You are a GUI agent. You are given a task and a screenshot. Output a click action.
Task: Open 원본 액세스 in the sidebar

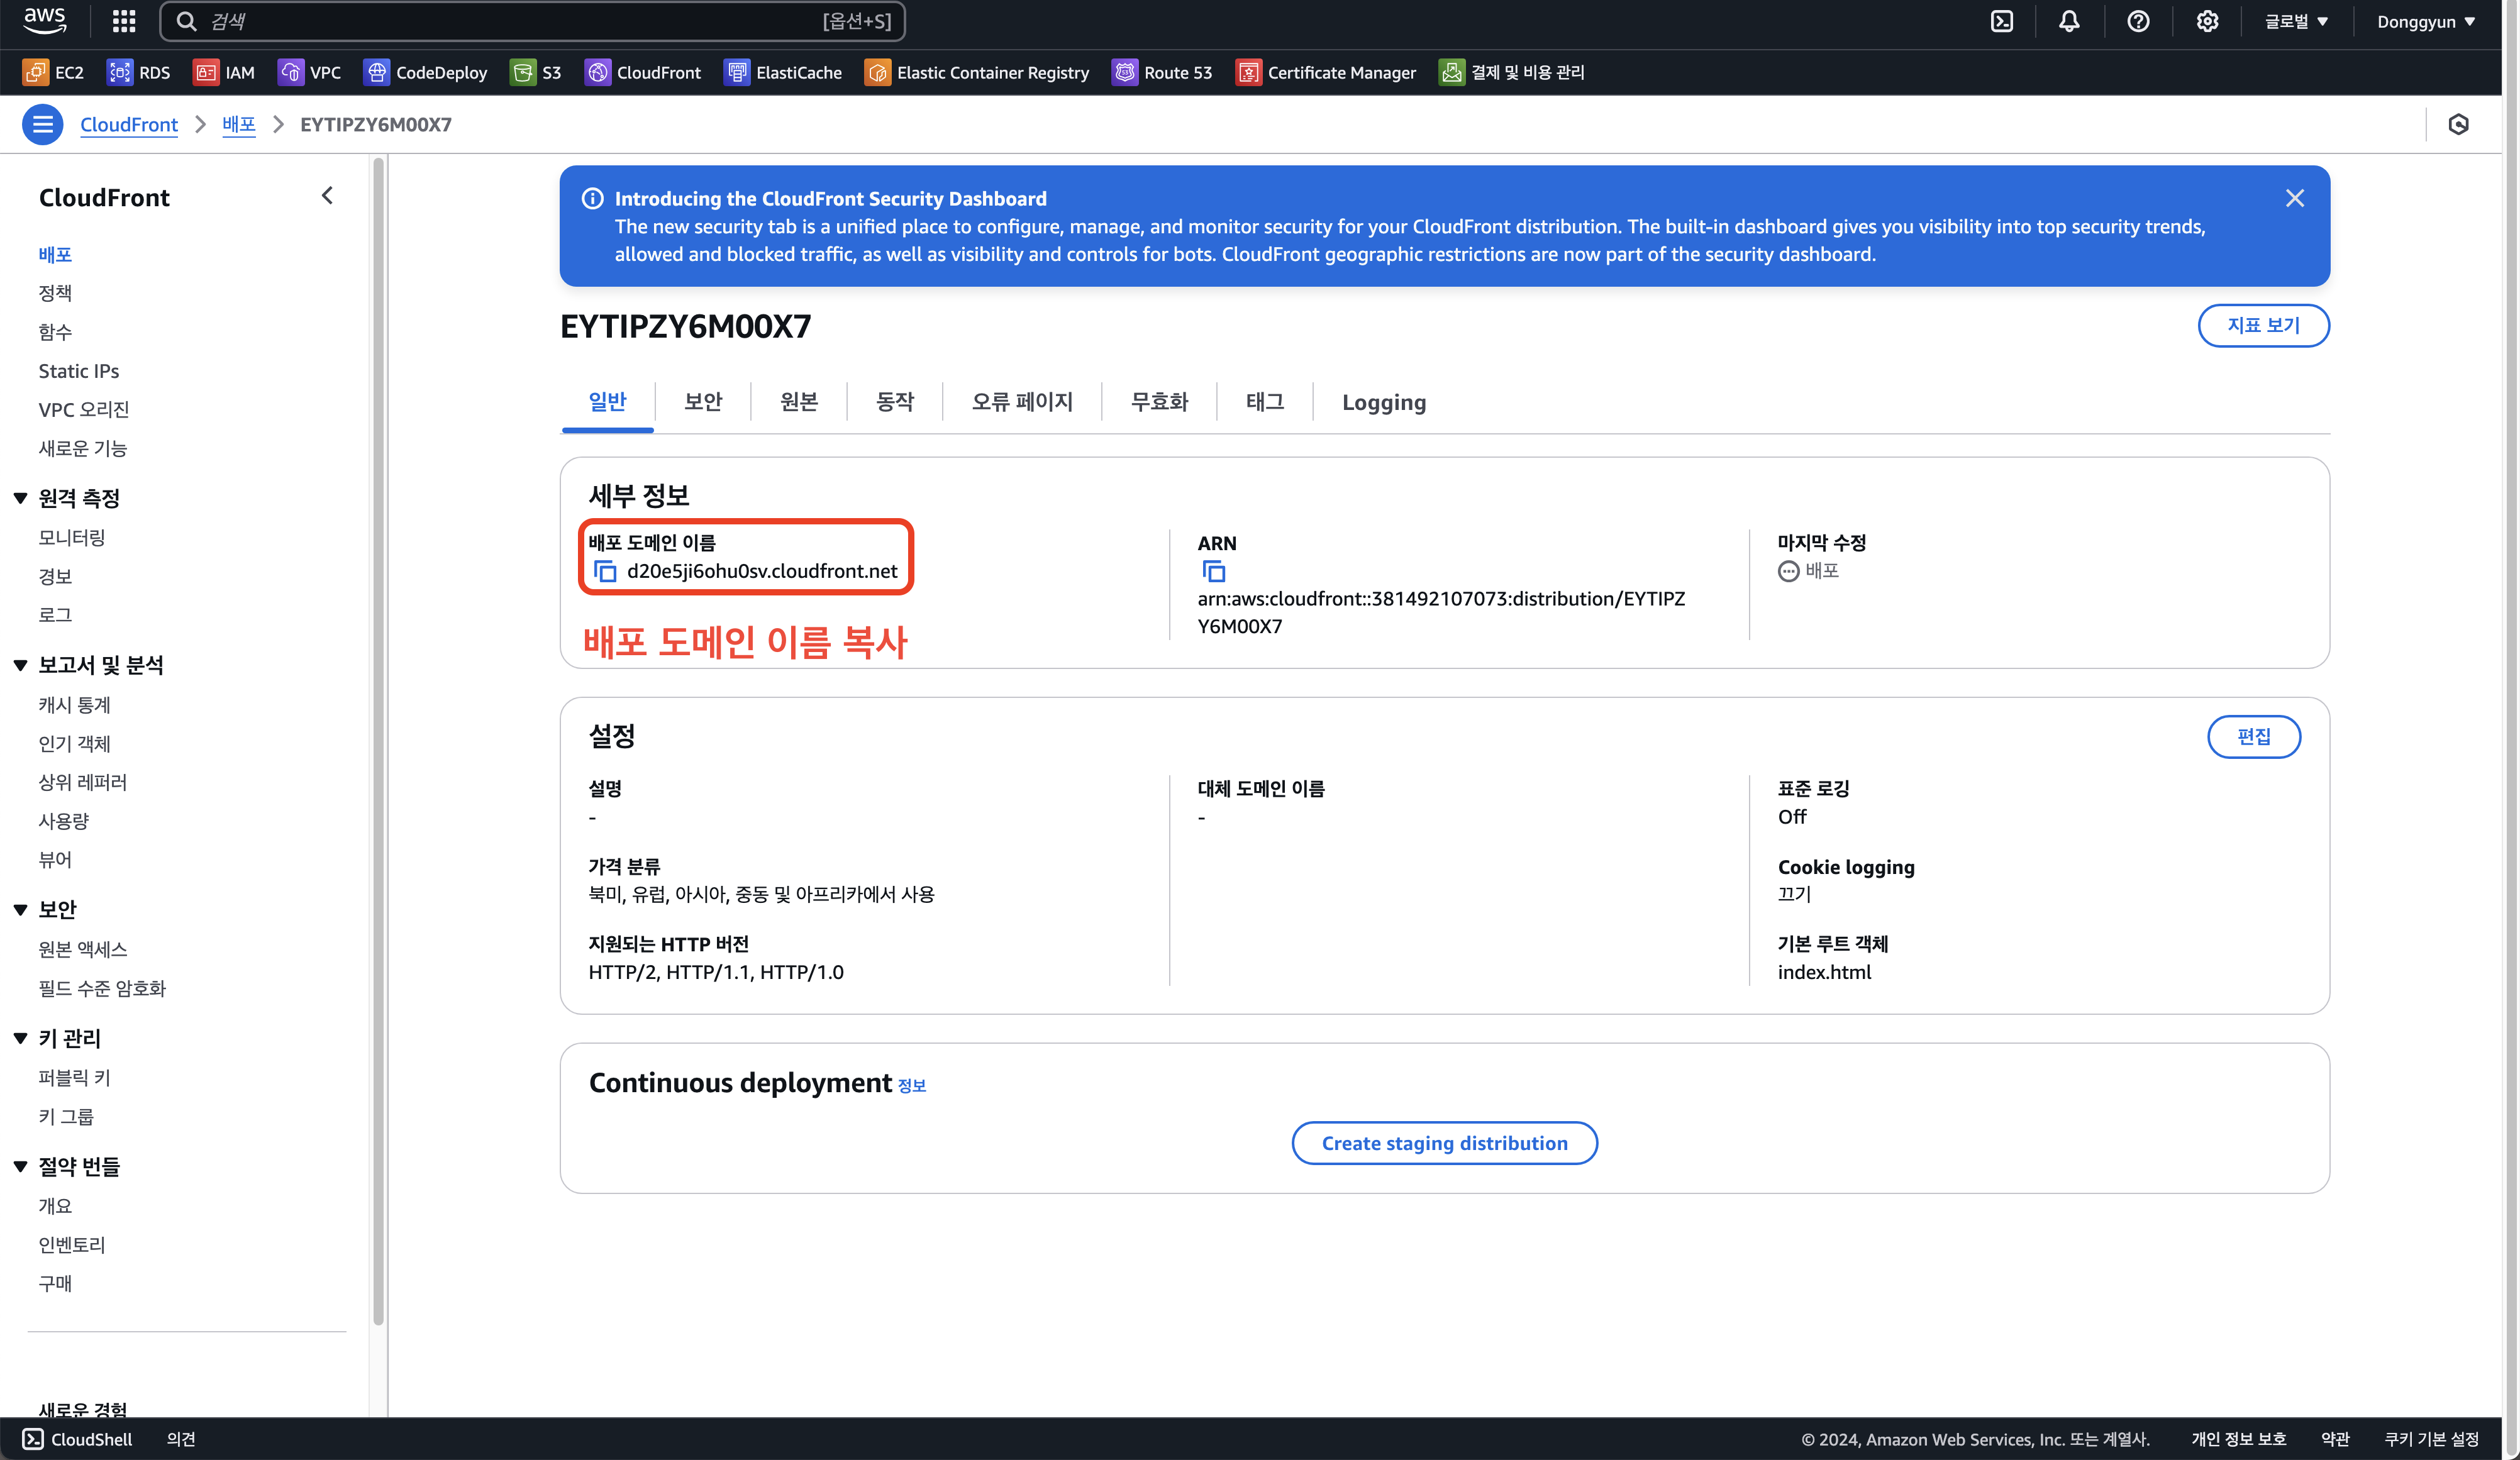tap(83, 949)
